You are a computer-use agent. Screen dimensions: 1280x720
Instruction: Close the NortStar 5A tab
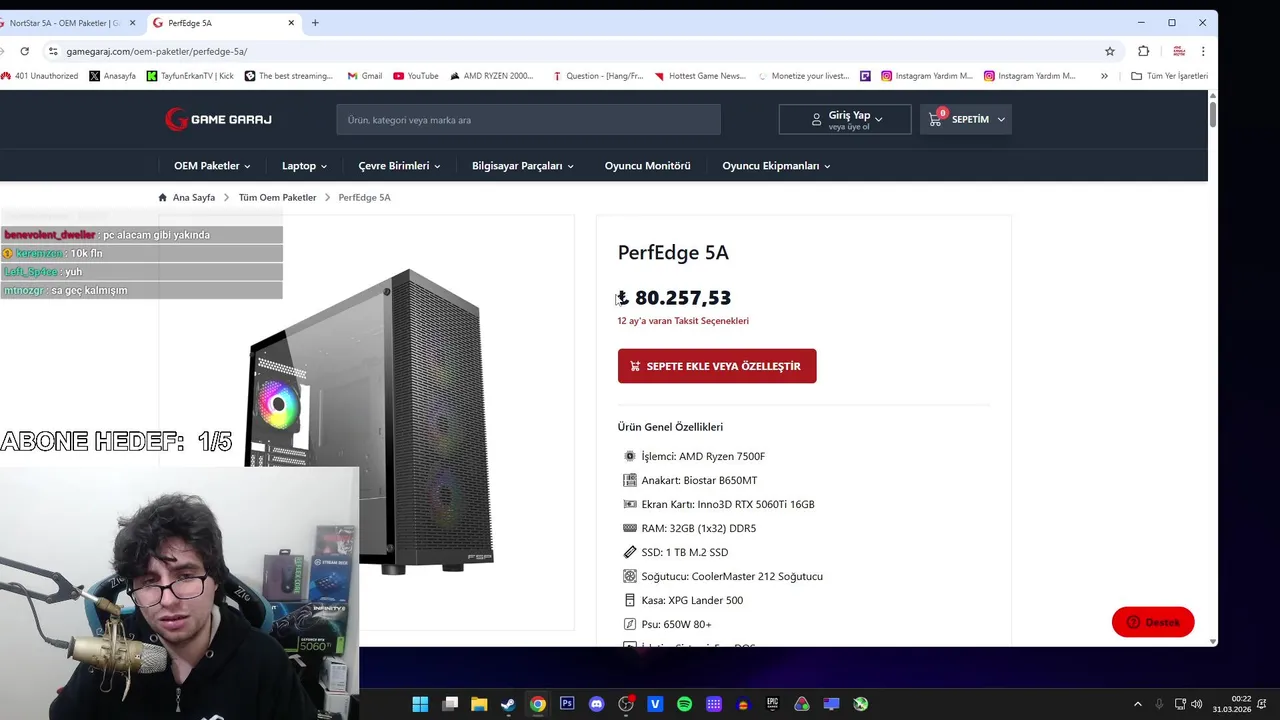tap(132, 23)
